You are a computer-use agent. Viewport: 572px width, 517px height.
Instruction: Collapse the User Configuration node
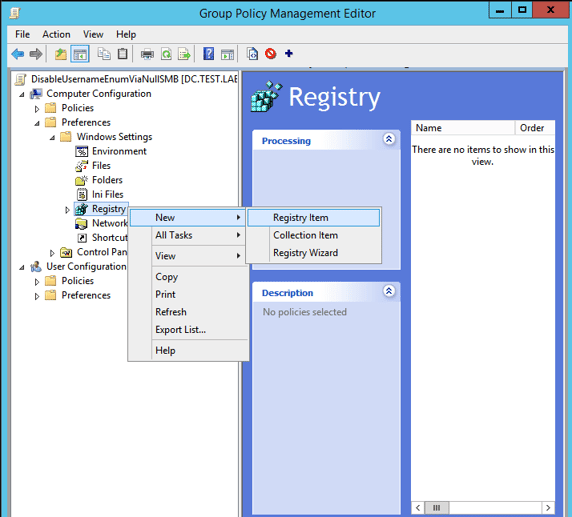22,267
